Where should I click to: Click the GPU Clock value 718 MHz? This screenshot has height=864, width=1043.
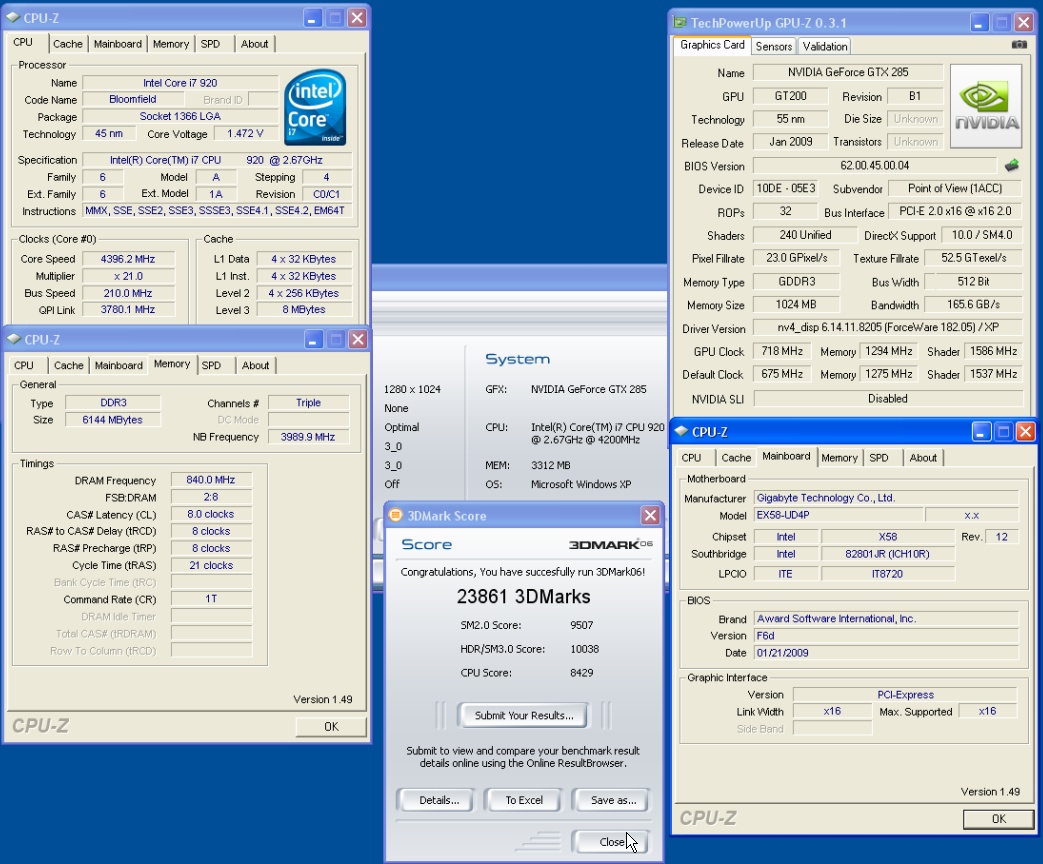click(x=782, y=351)
